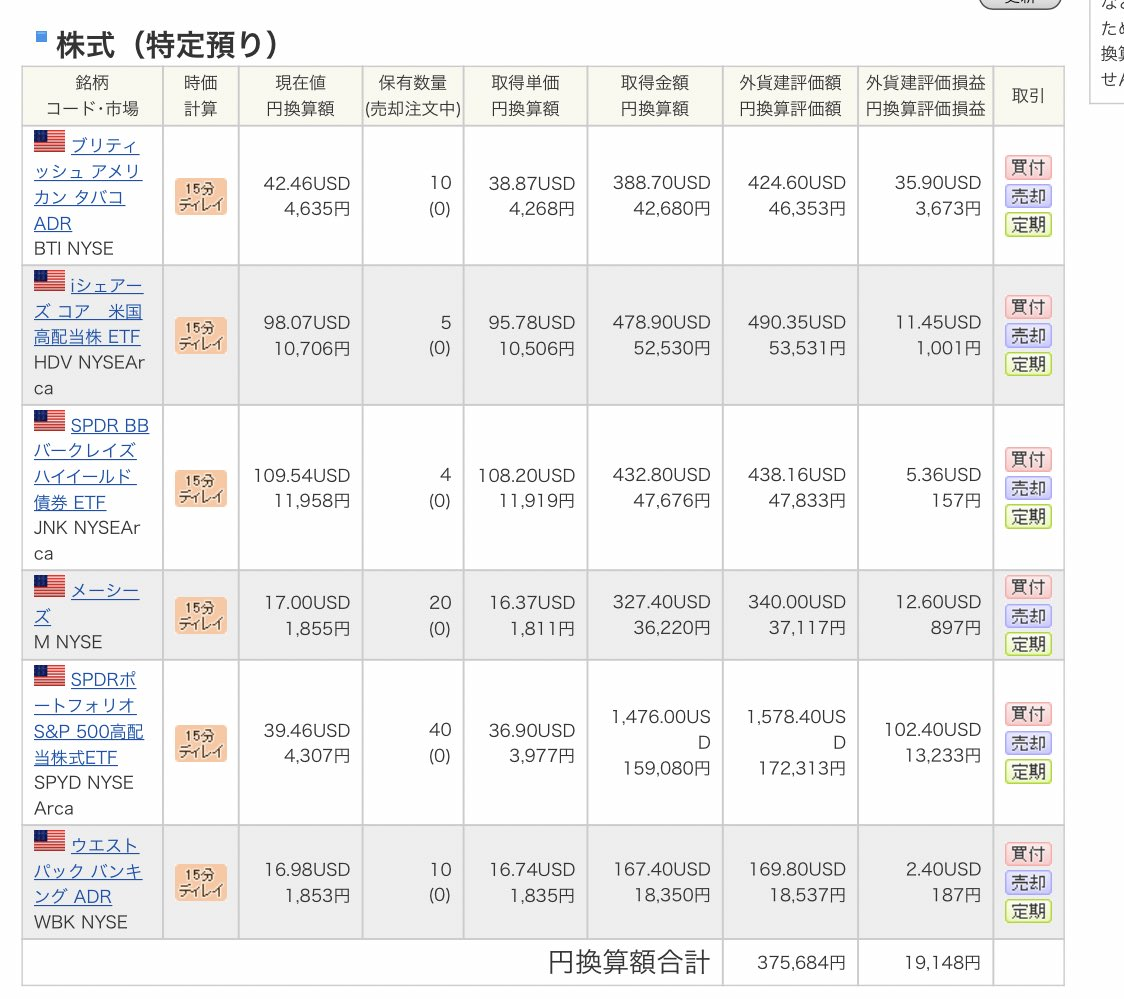Click the WBK NYSE ticker text

coord(80,922)
